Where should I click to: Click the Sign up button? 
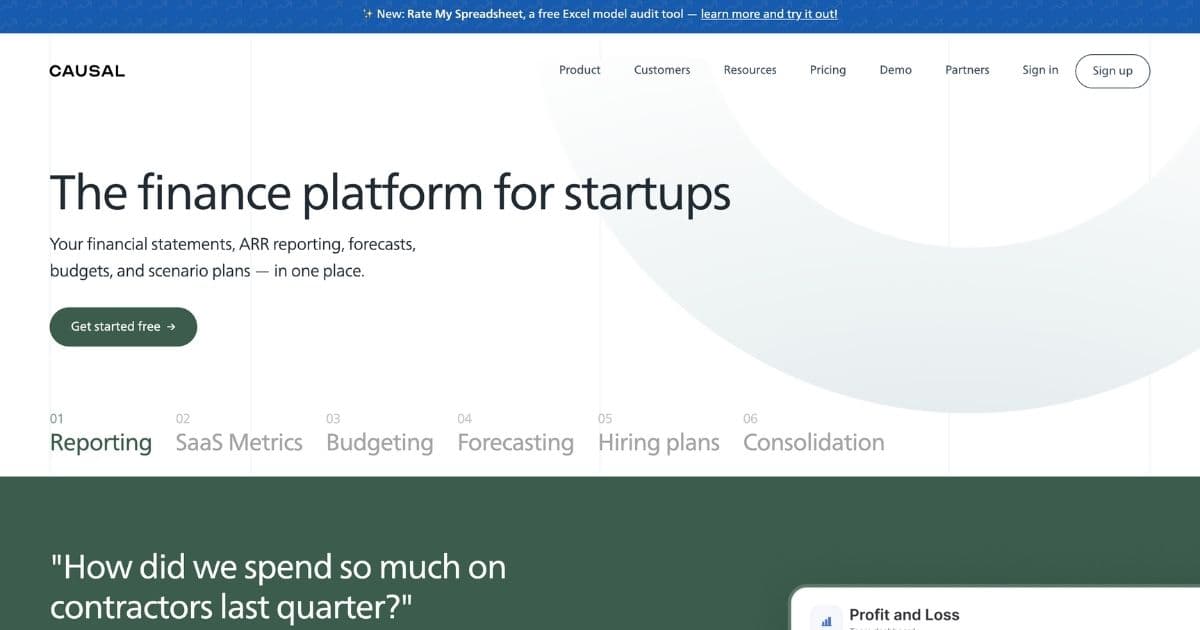tap(1112, 71)
